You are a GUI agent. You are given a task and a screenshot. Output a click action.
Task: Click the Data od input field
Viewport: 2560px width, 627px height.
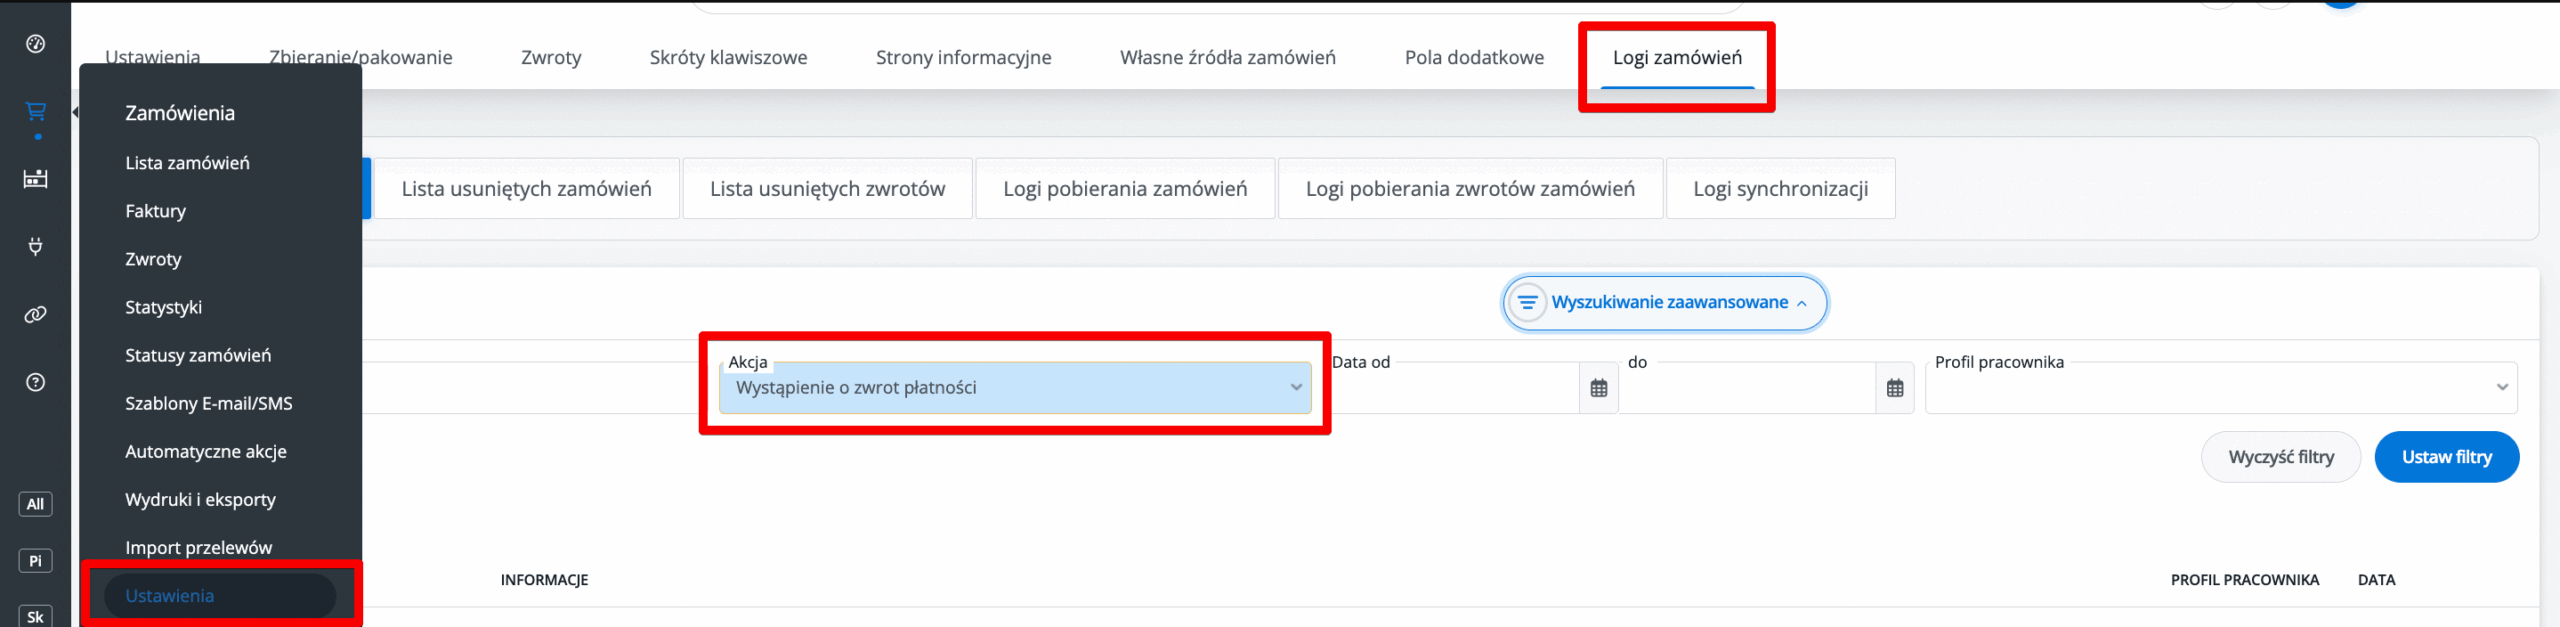[x=1455, y=390]
